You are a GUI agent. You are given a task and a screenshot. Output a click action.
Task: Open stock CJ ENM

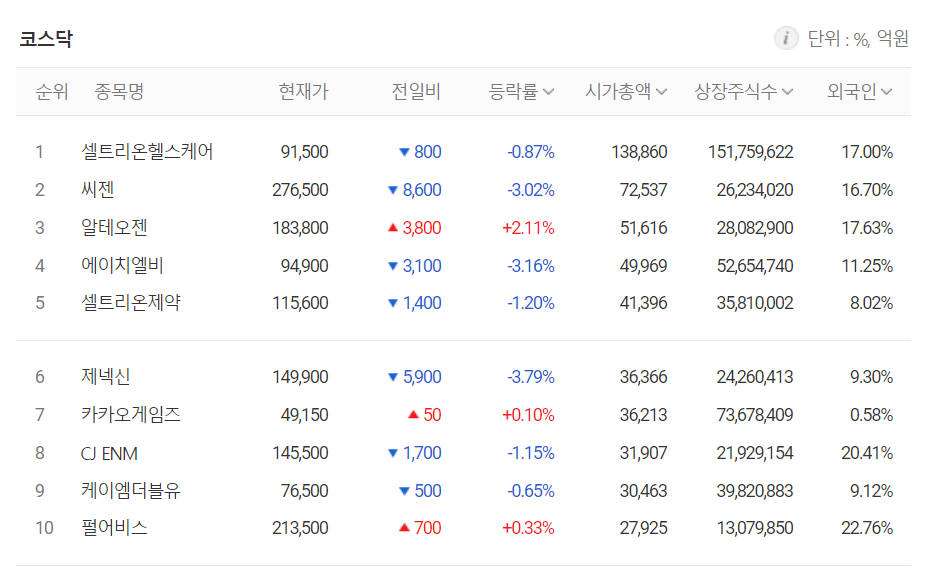[x=109, y=453]
